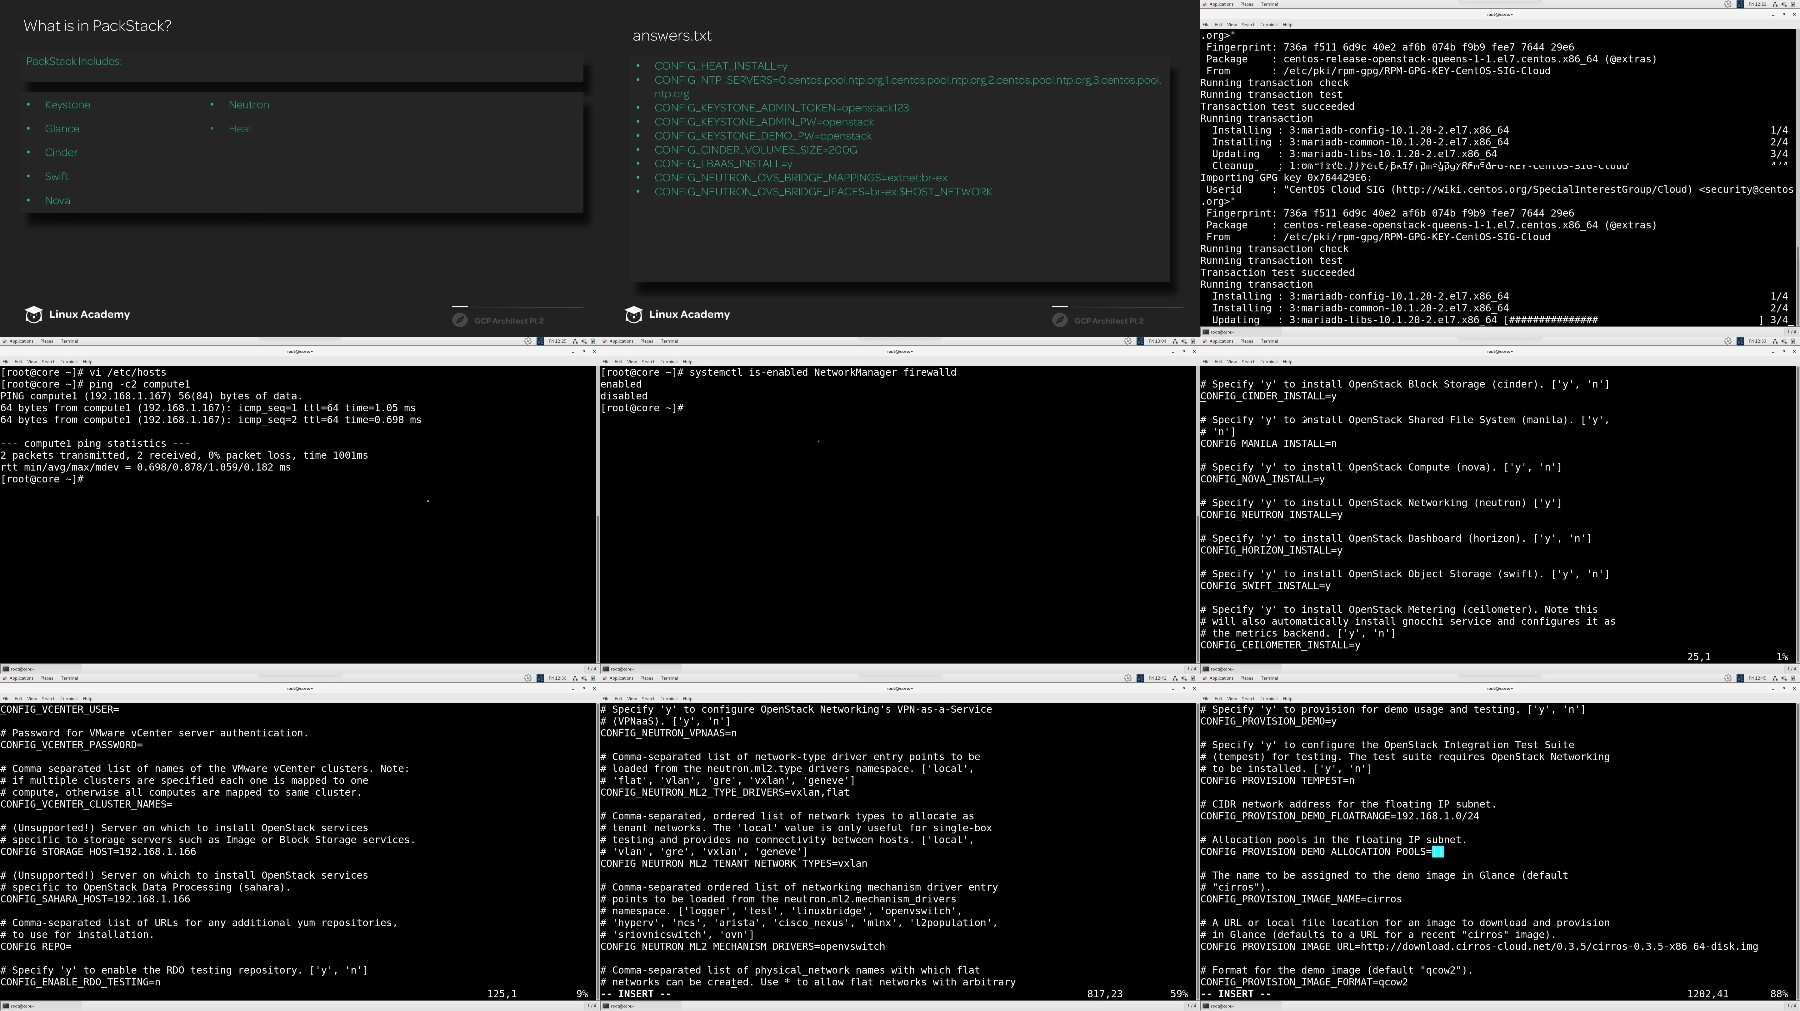Click the CONFIG_CEILOMETER_INSTALL=y line in vim

(1280, 646)
